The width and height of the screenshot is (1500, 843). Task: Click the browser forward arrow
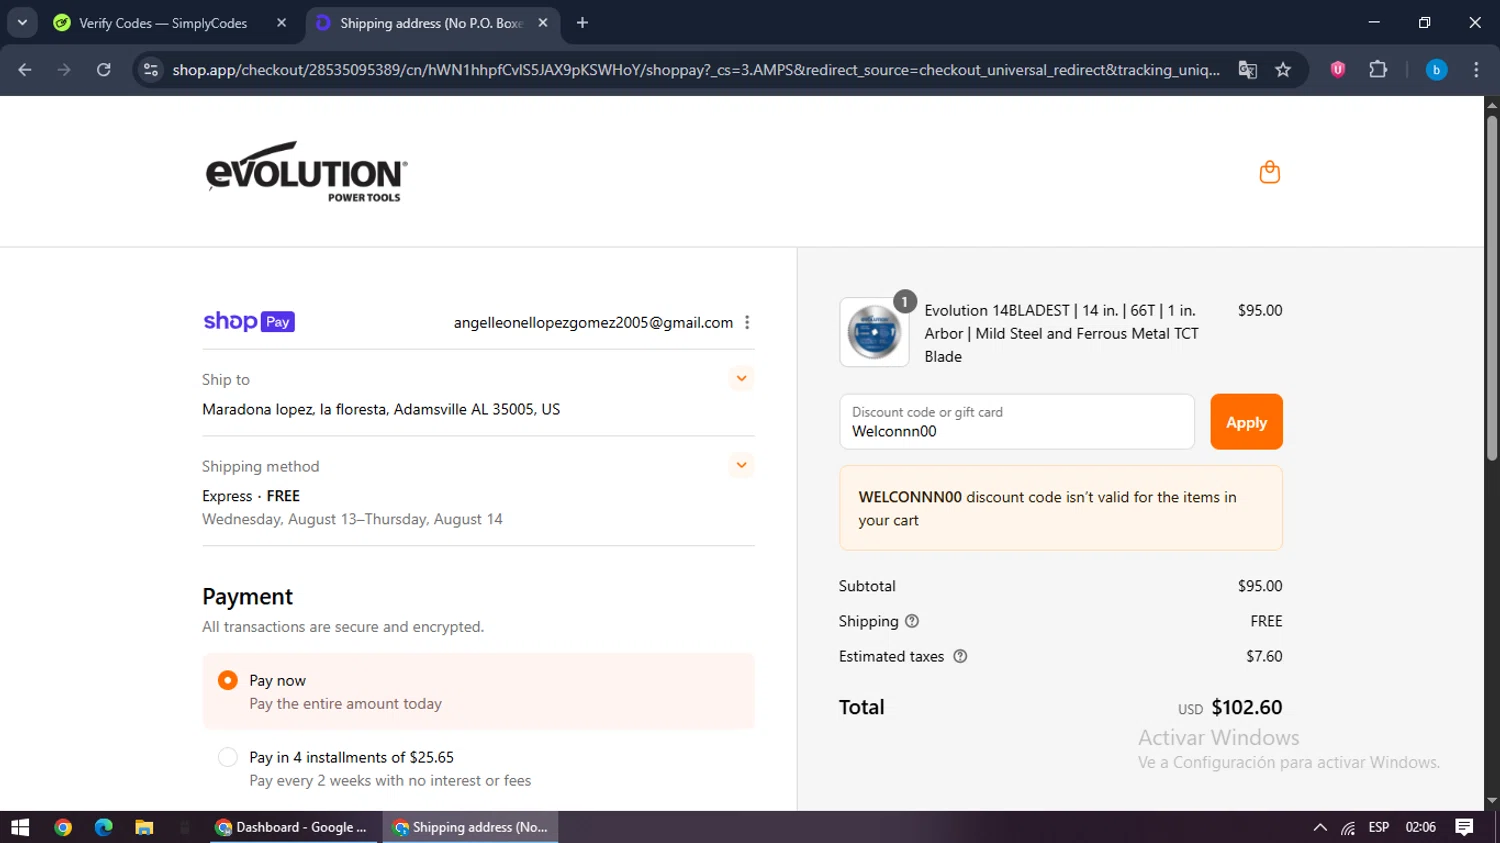click(x=64, y=70)
